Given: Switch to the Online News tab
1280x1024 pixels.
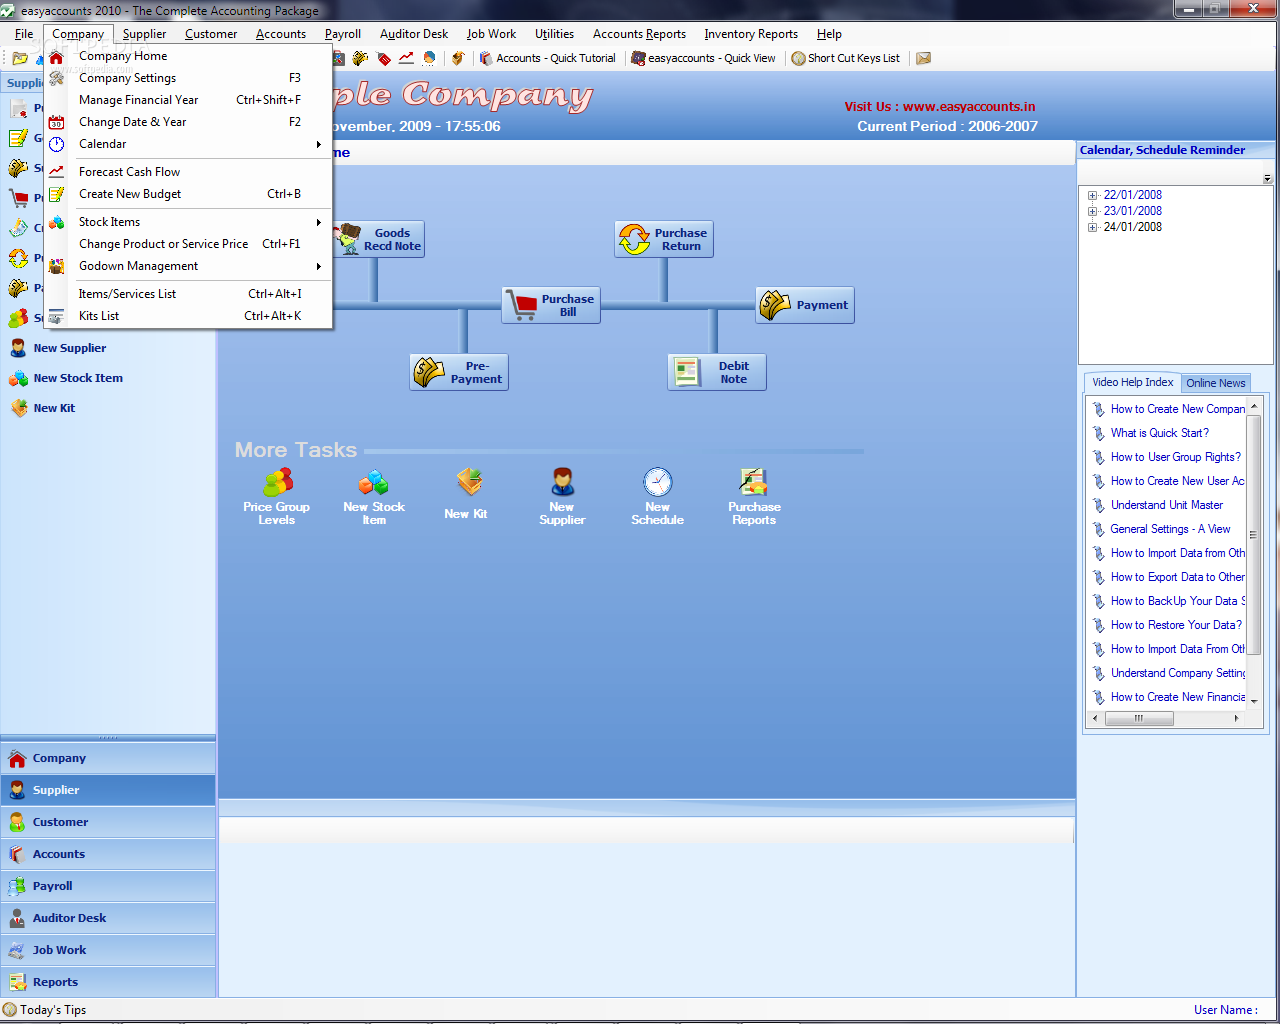Looking at the screenshot, I should tap(1216, 383).
